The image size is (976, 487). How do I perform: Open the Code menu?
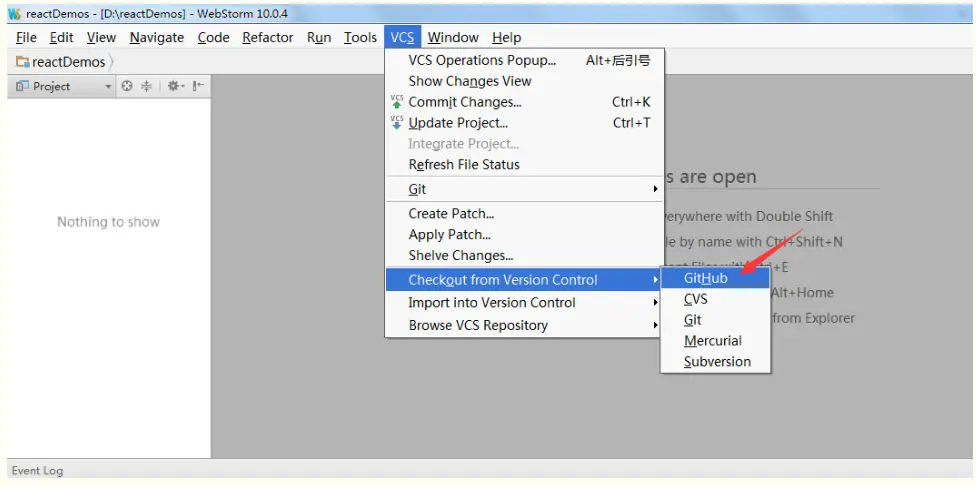tap(214, 37)
